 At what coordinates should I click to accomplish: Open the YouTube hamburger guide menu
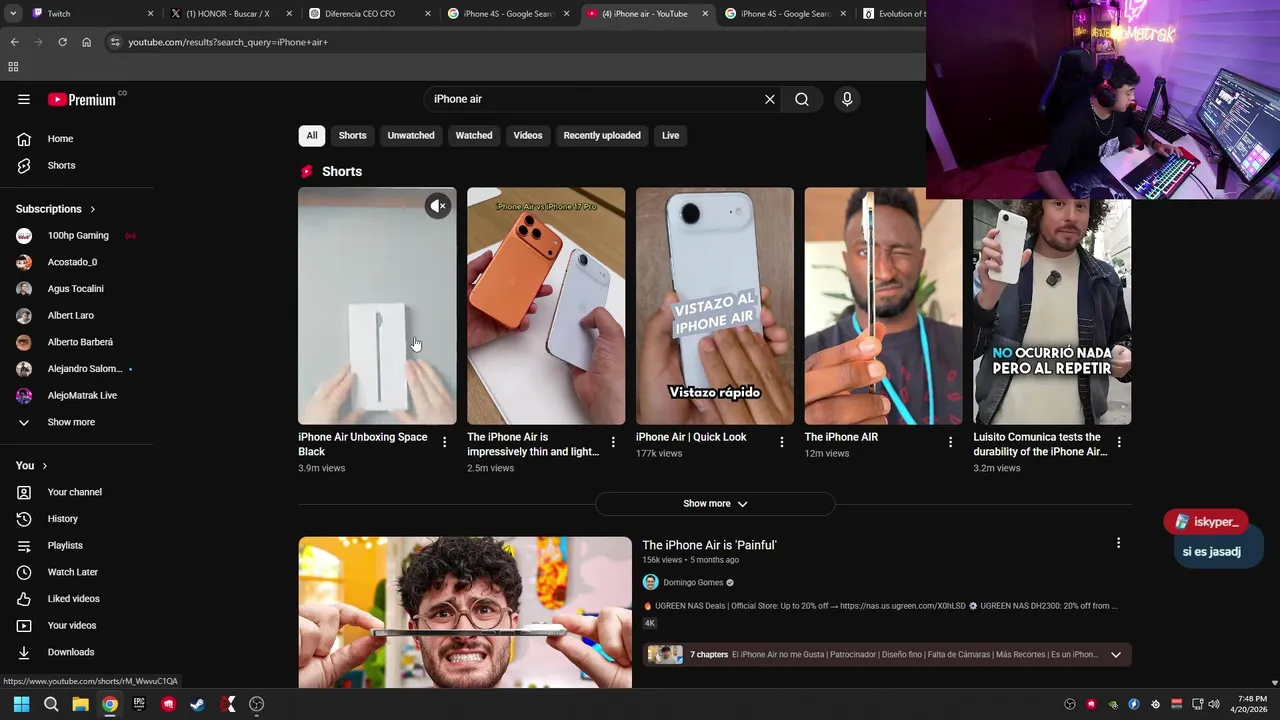[x=24, y=99]
